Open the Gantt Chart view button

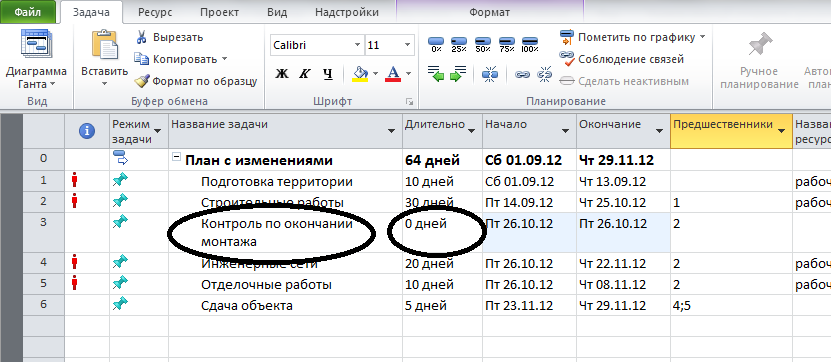click(36, 59)
